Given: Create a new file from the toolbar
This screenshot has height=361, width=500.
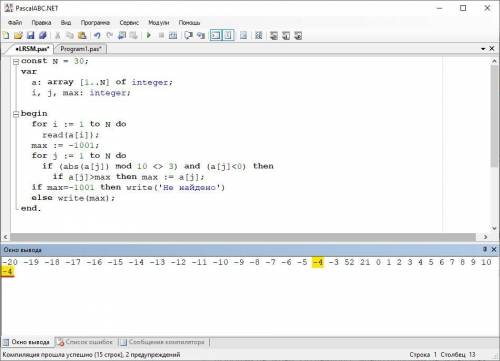Looking at the screenshot, I should click(x=6, y=35).
